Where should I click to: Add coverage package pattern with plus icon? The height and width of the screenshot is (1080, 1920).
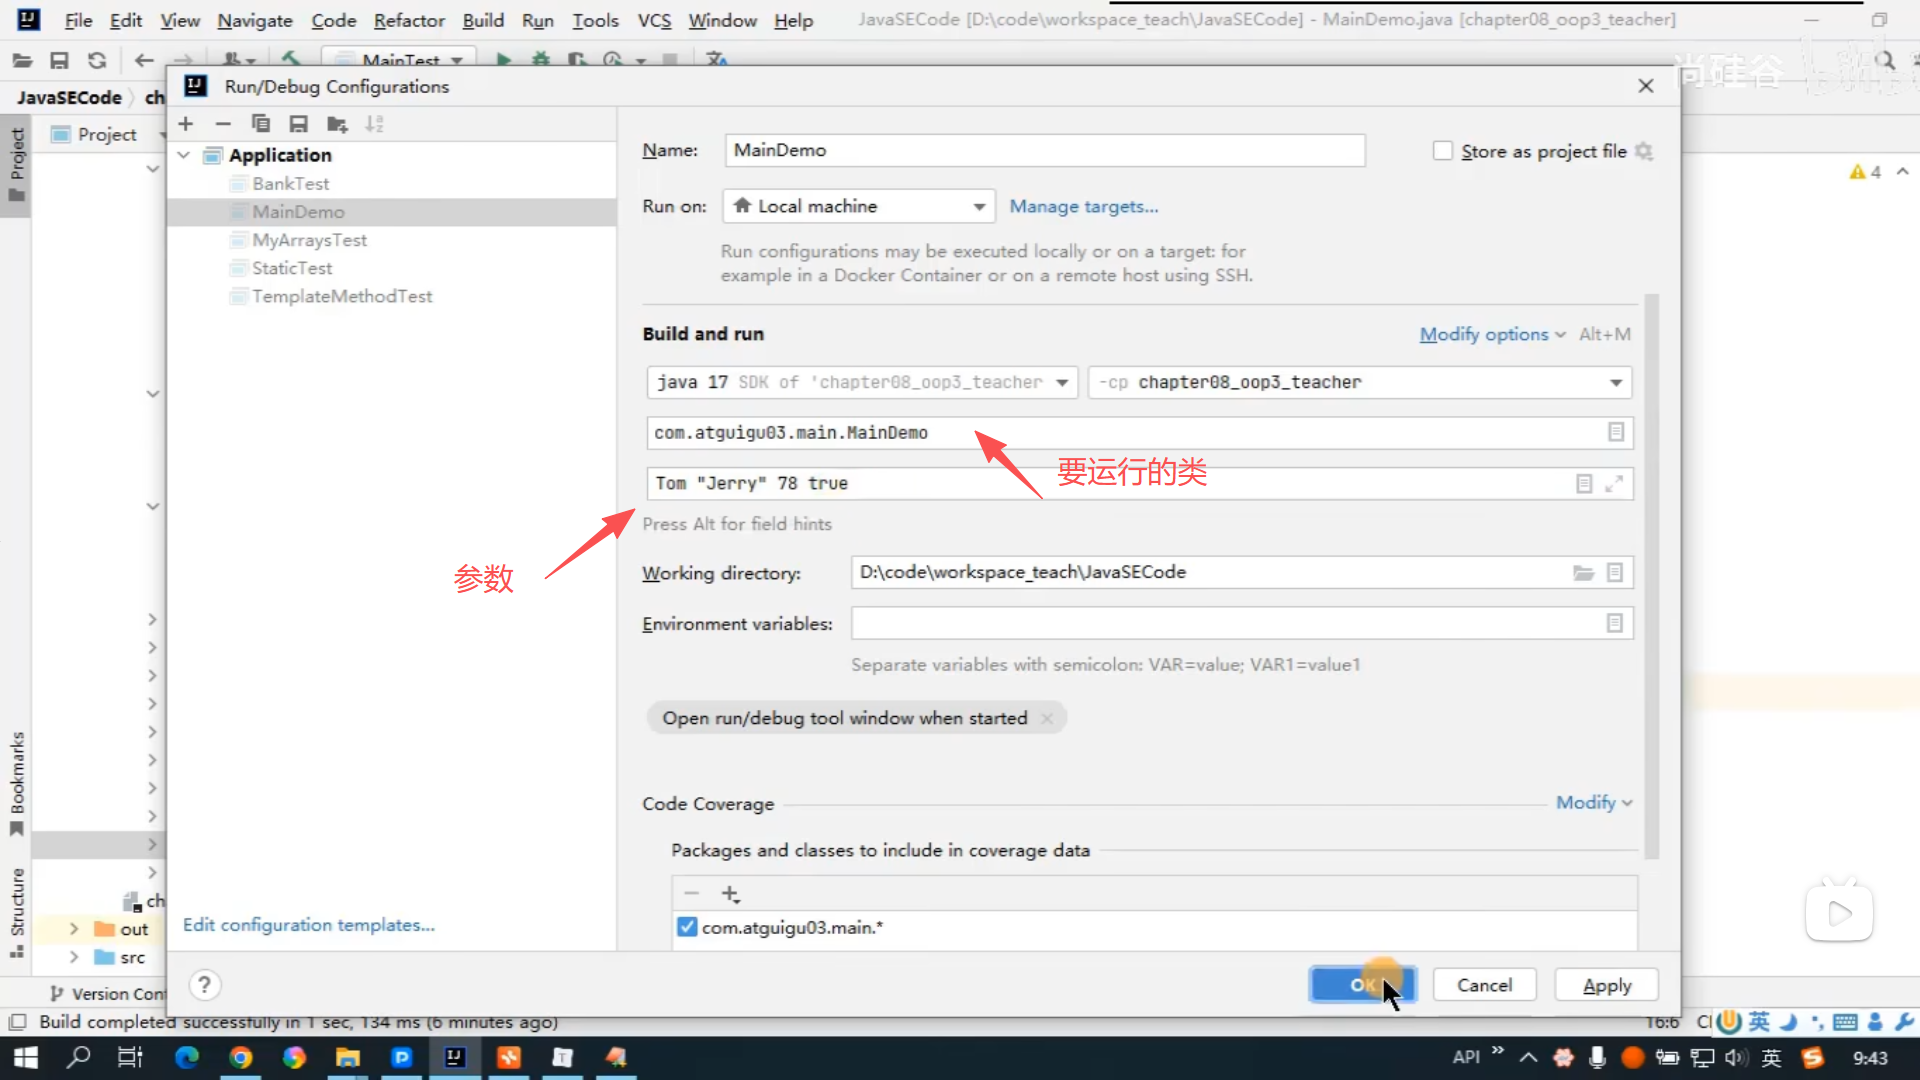coord(730,894)
